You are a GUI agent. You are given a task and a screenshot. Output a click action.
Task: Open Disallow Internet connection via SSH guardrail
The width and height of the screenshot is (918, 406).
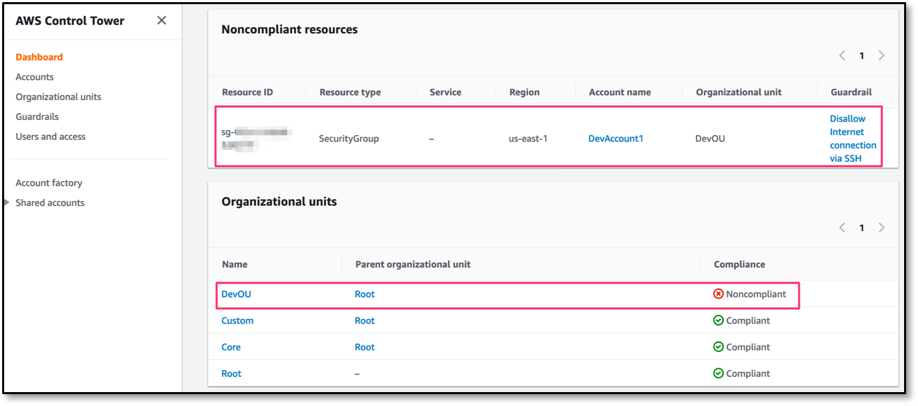[853, 139]
